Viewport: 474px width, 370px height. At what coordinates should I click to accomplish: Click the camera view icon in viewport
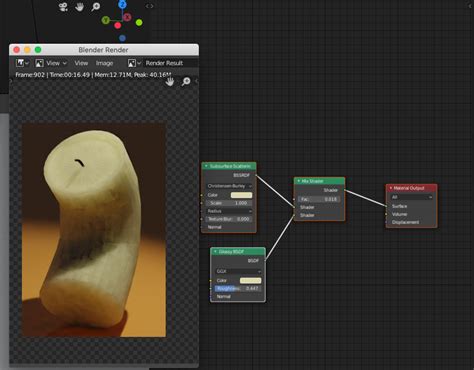(63, 7)
